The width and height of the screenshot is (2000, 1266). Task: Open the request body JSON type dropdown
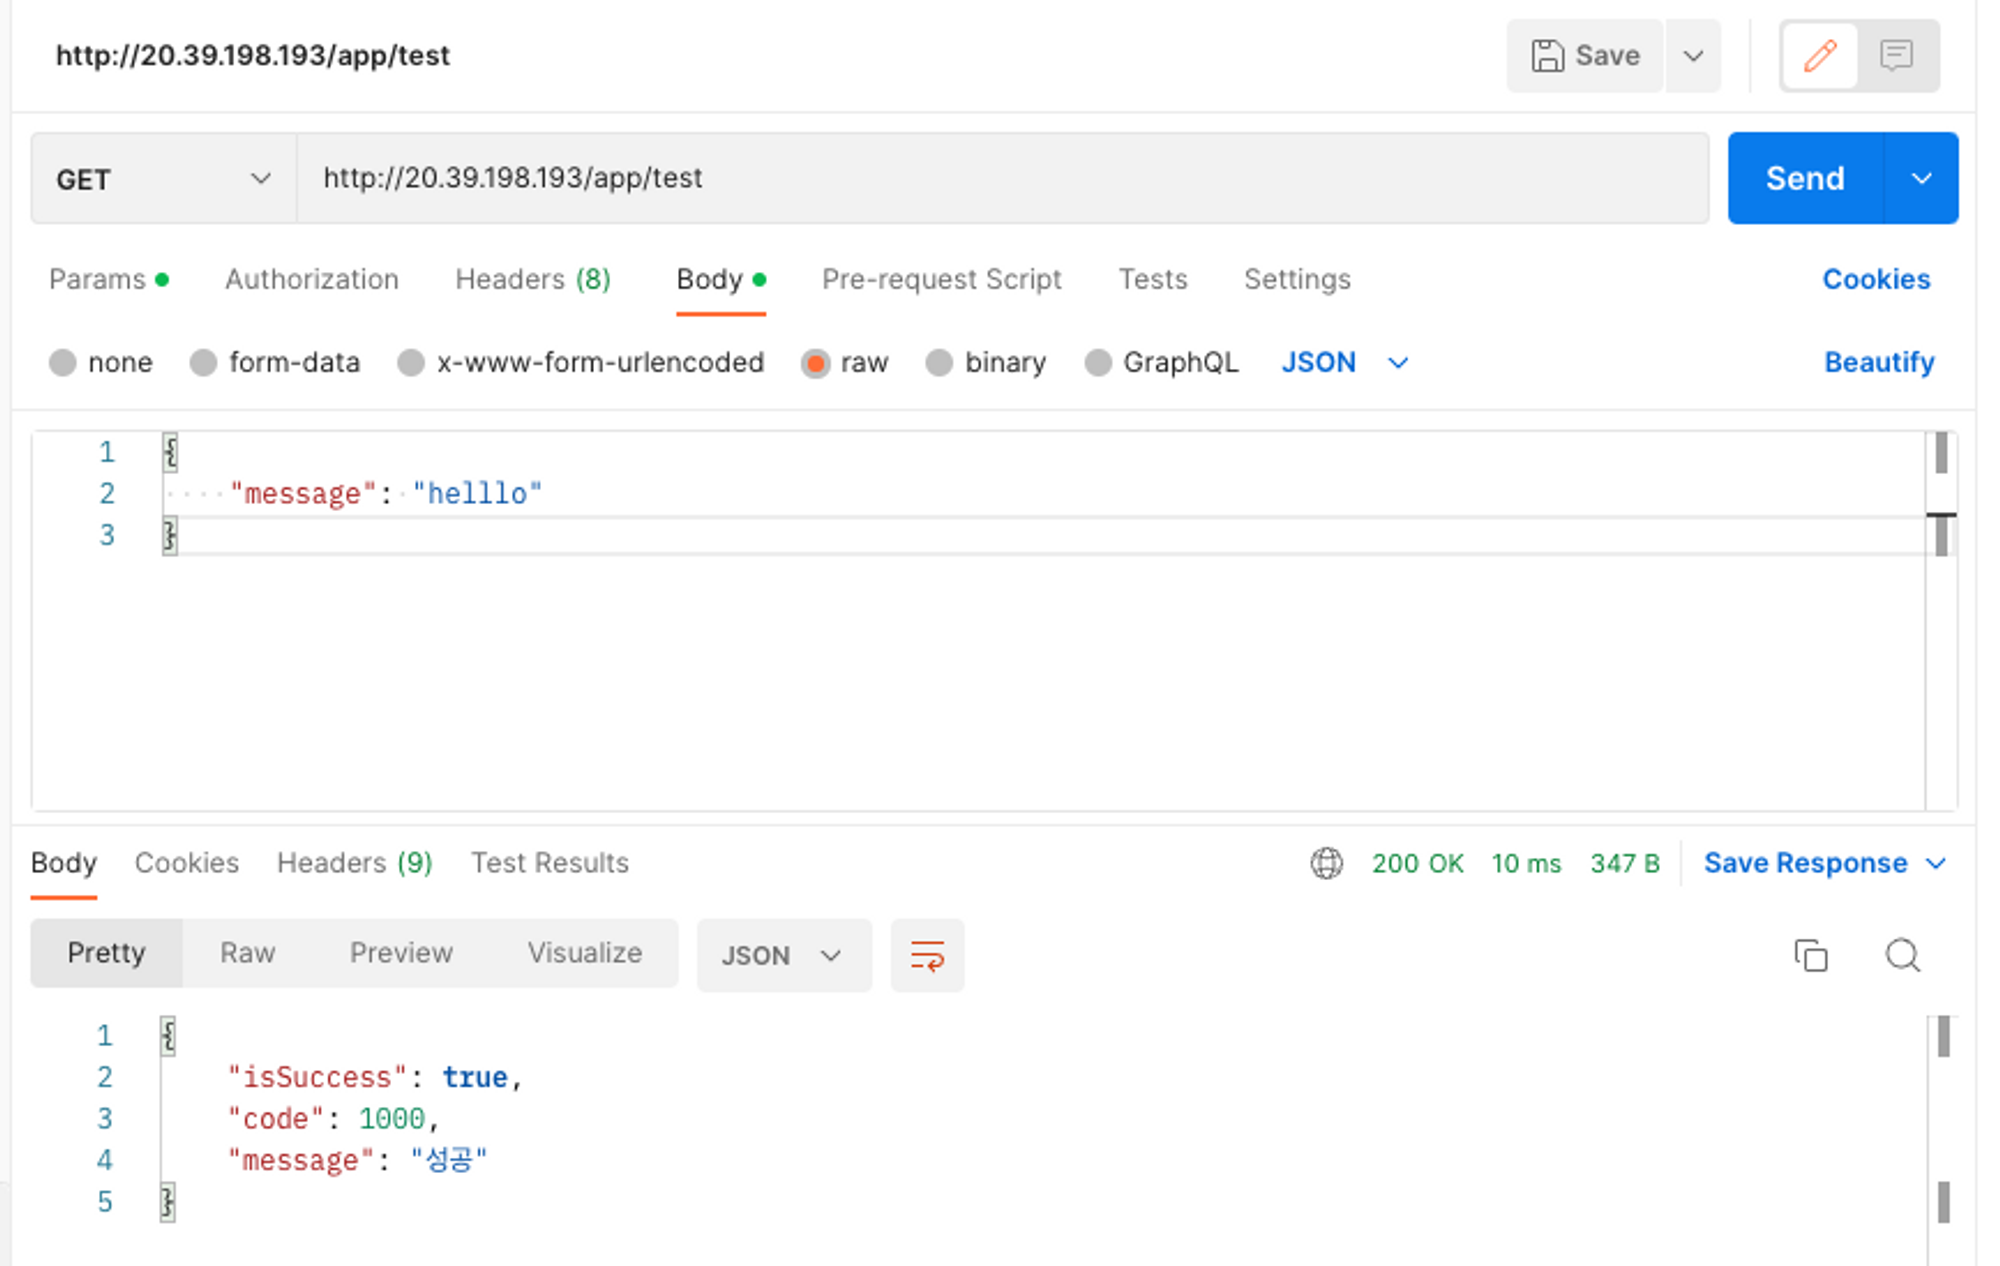point(1344,362)
